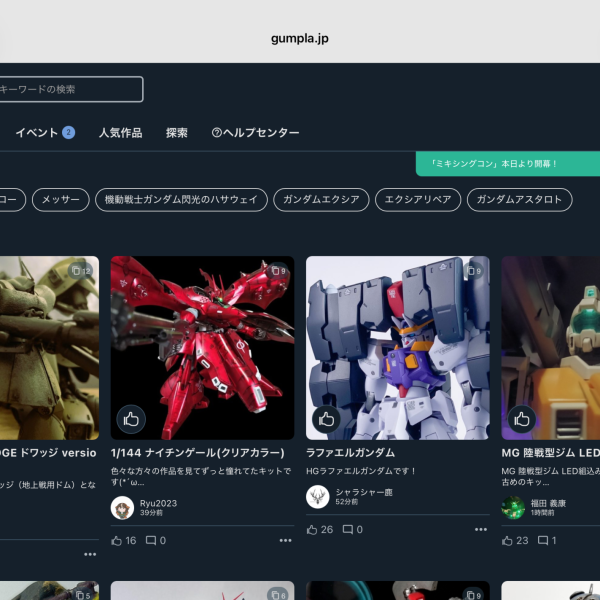Viewport: 600px width, 600px height.
Task: Click the 福田 義康 avatar
Action: 513,508
